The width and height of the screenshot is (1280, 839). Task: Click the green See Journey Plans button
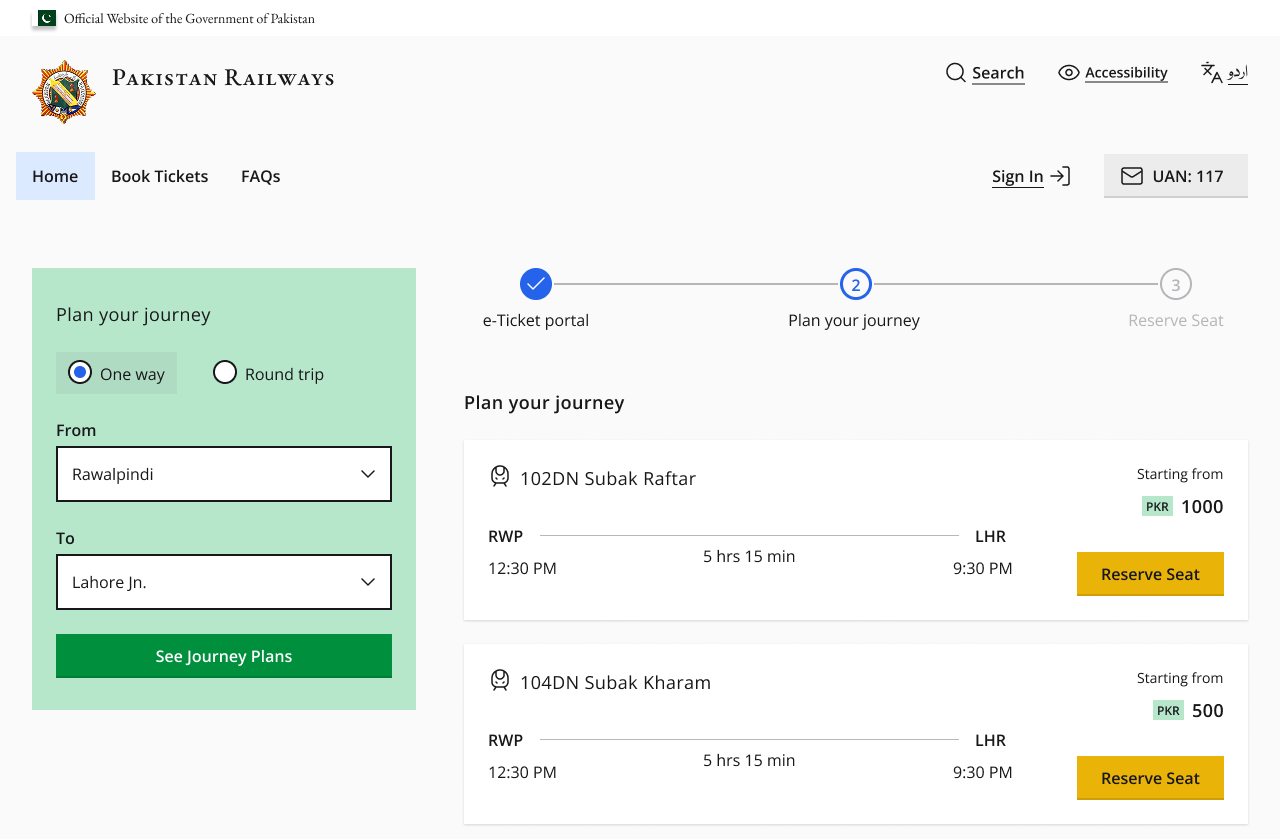(x=224, y=656)
